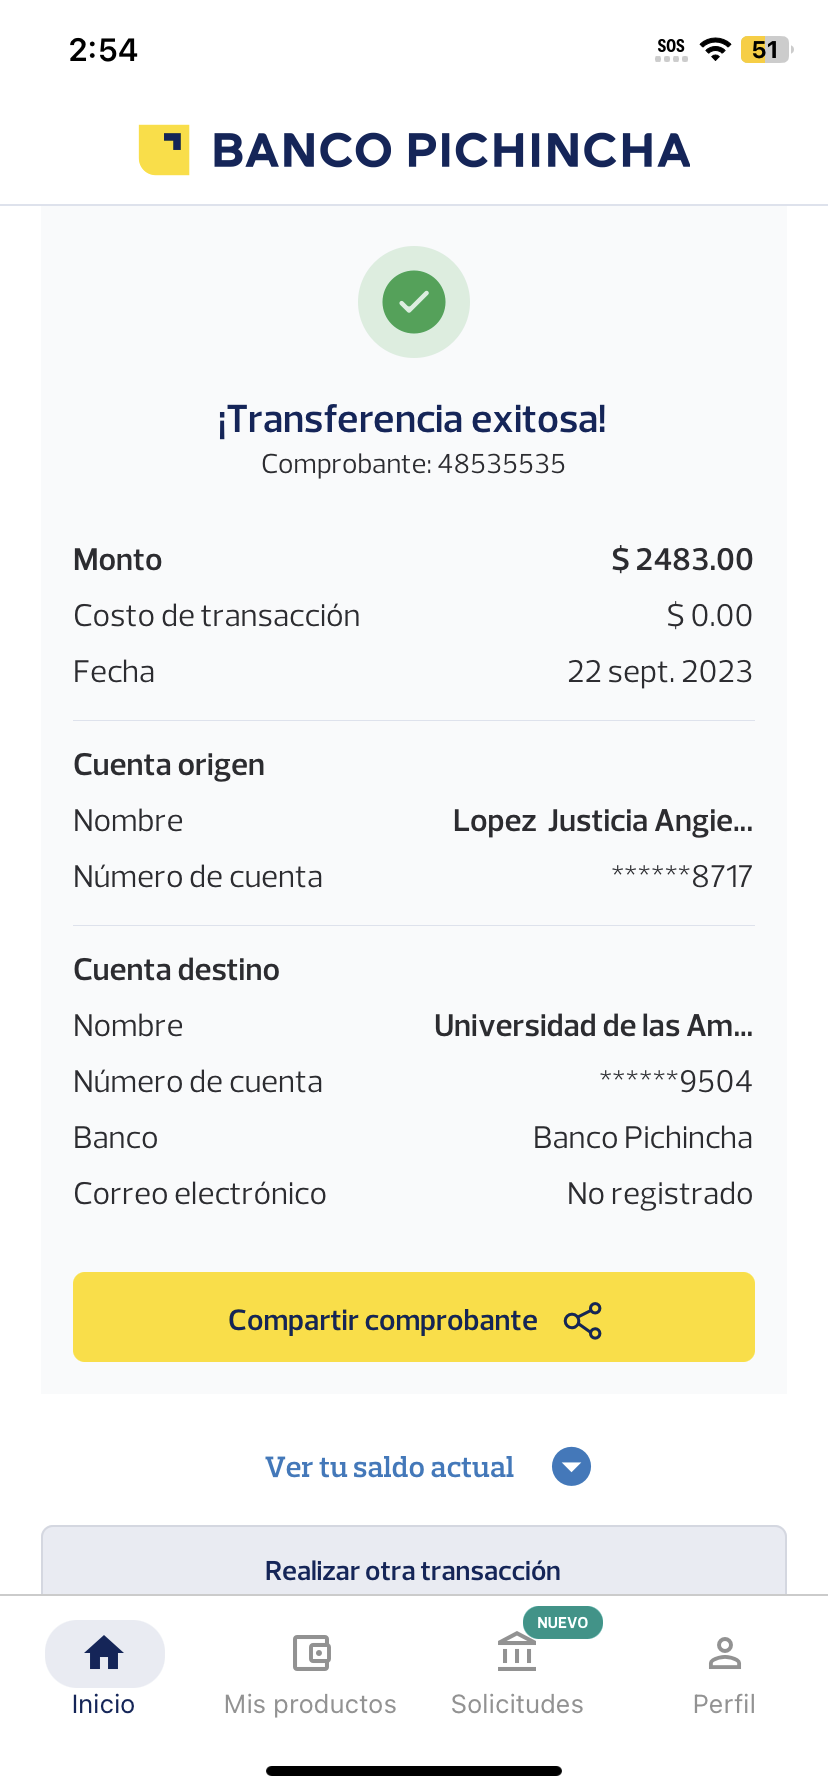Tap the NUEVO badge on Solicitudes

(x=562, y=1622)
